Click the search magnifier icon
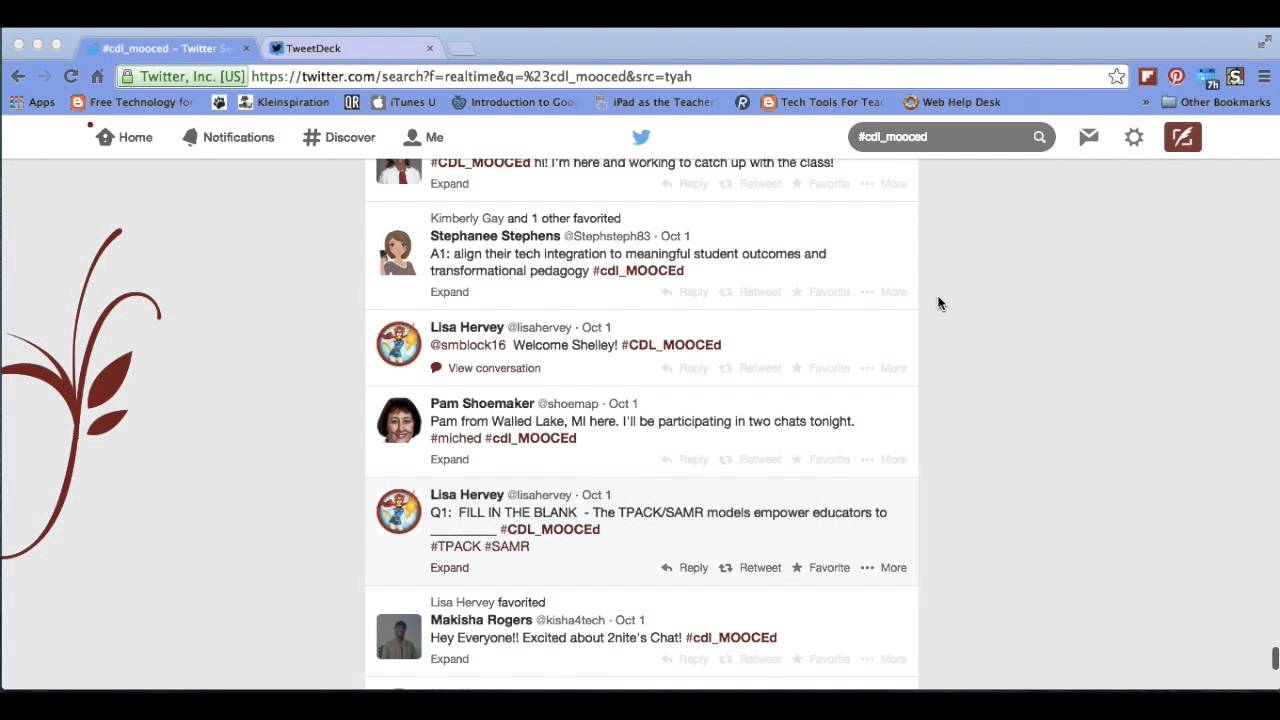 pos(1039,137)
